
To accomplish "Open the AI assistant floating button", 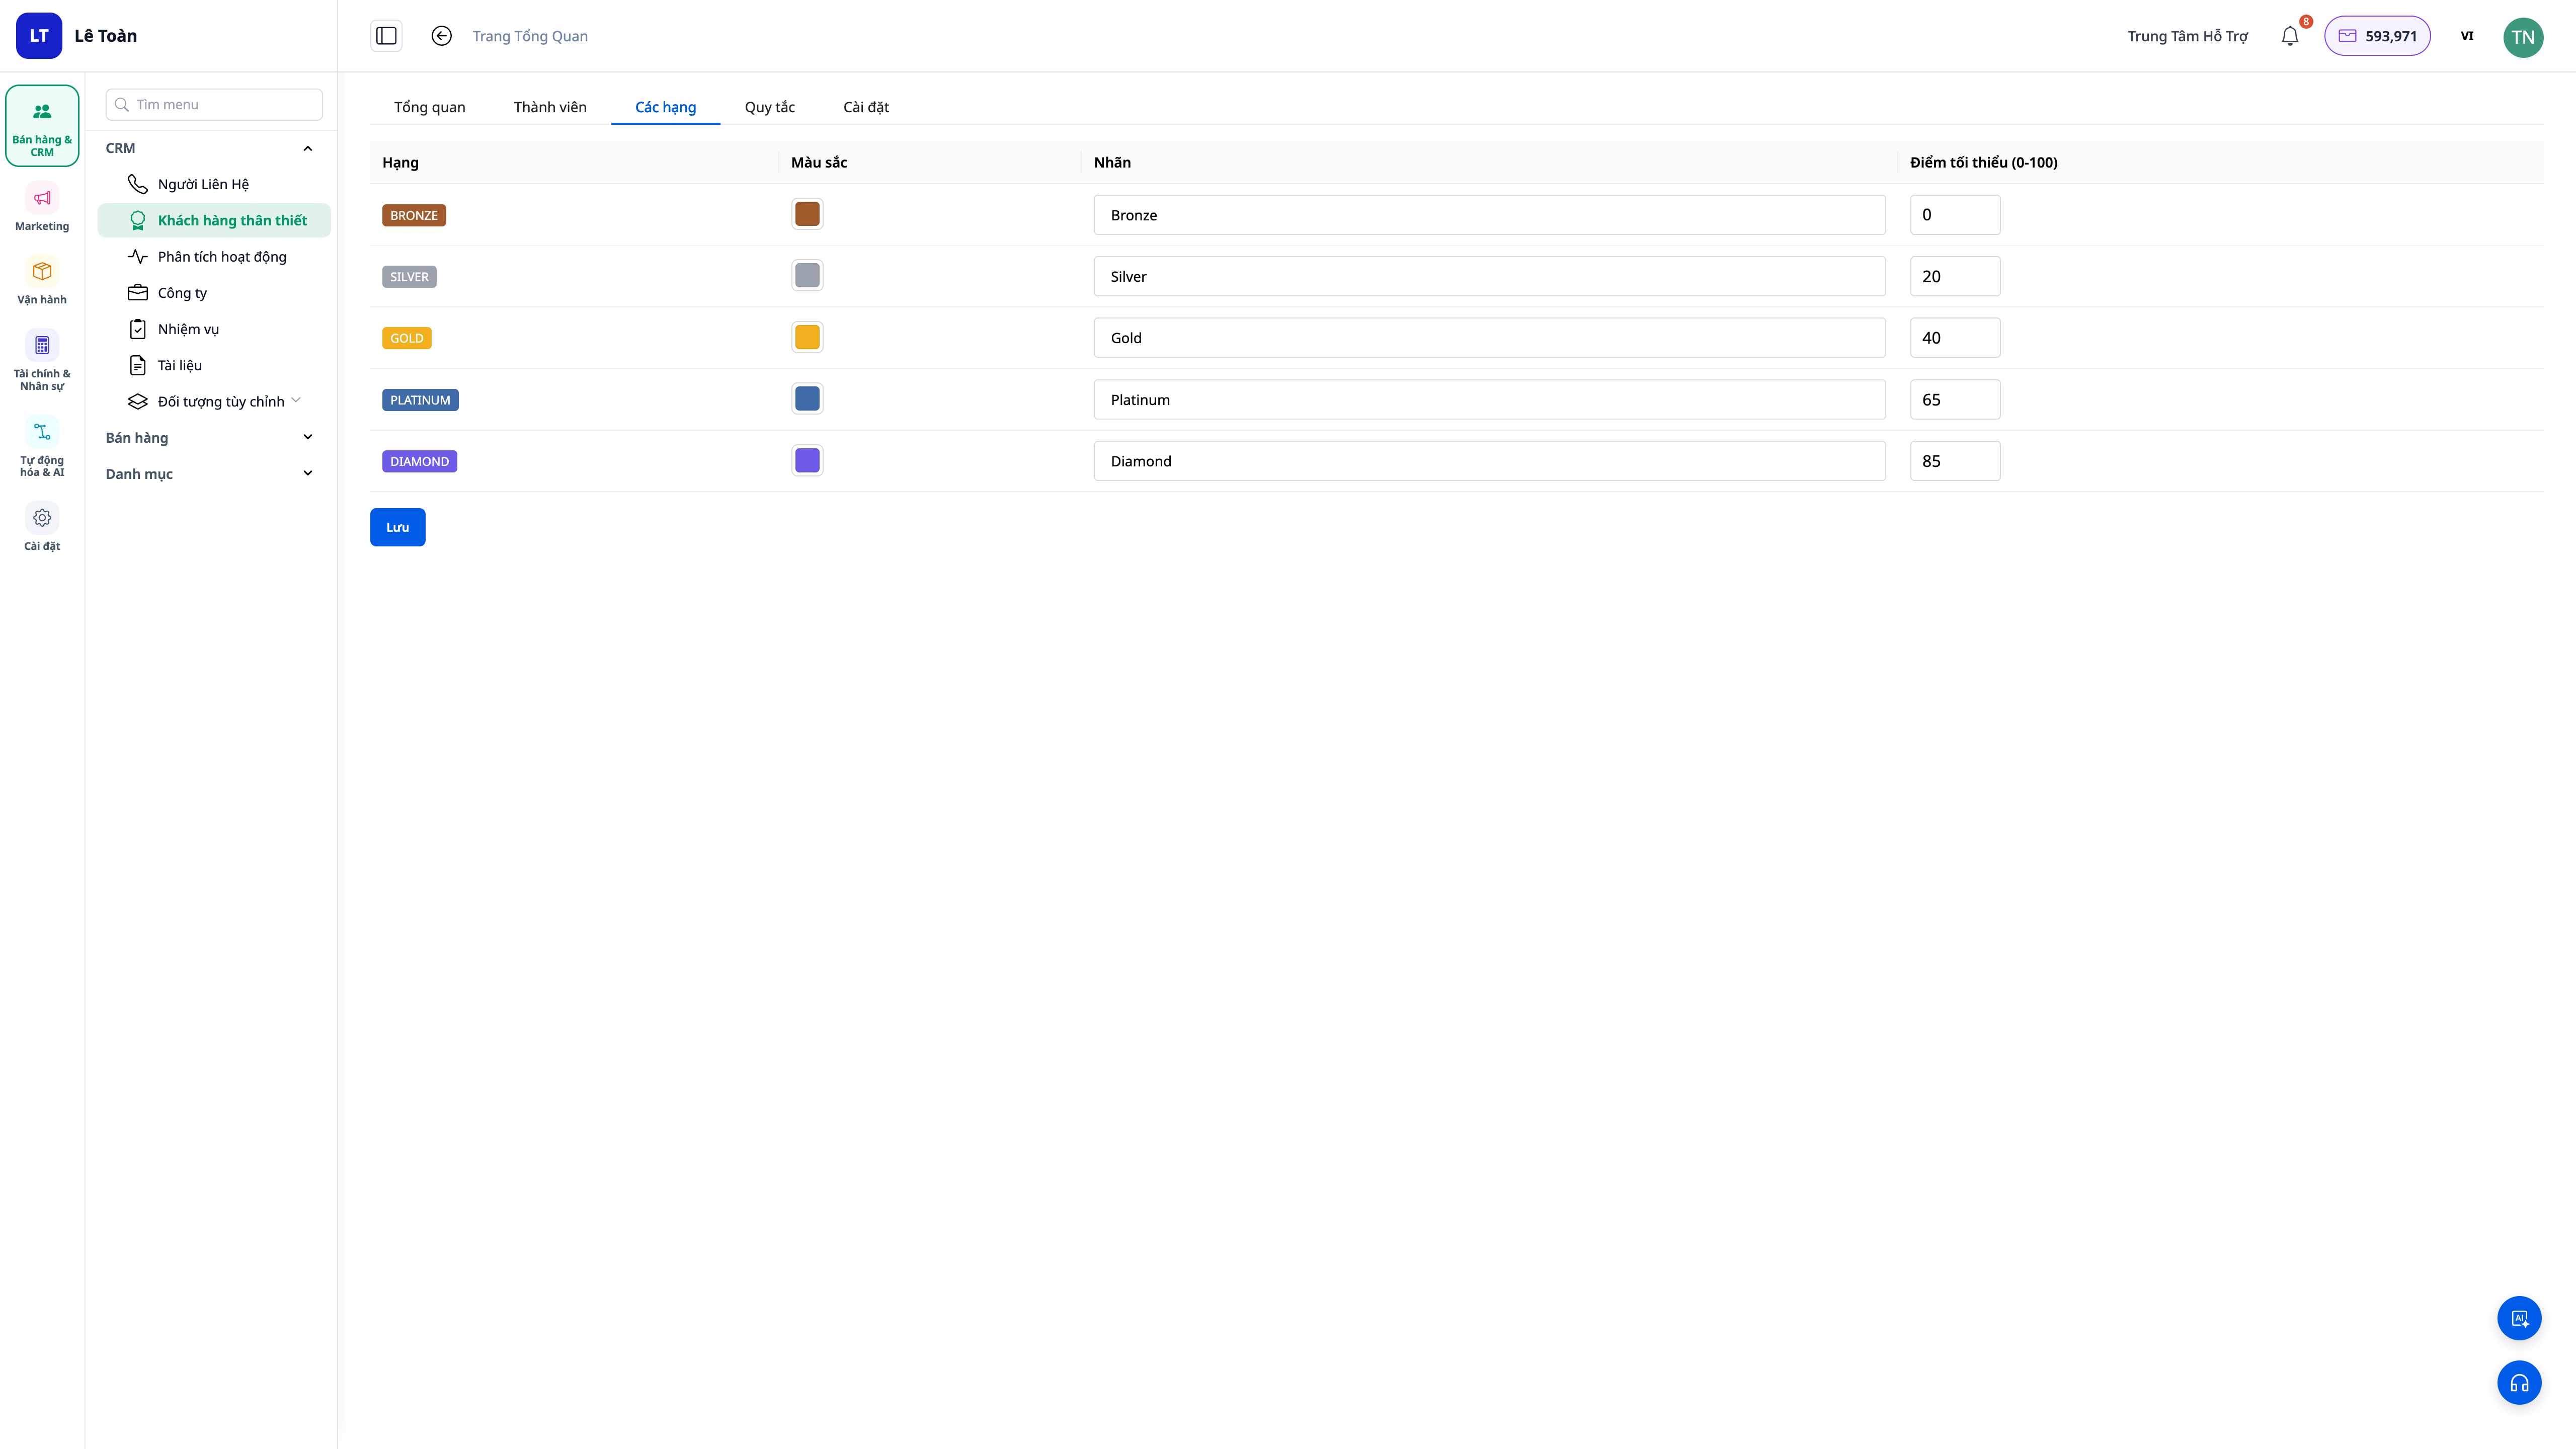I will (x=2519, y=1318).
